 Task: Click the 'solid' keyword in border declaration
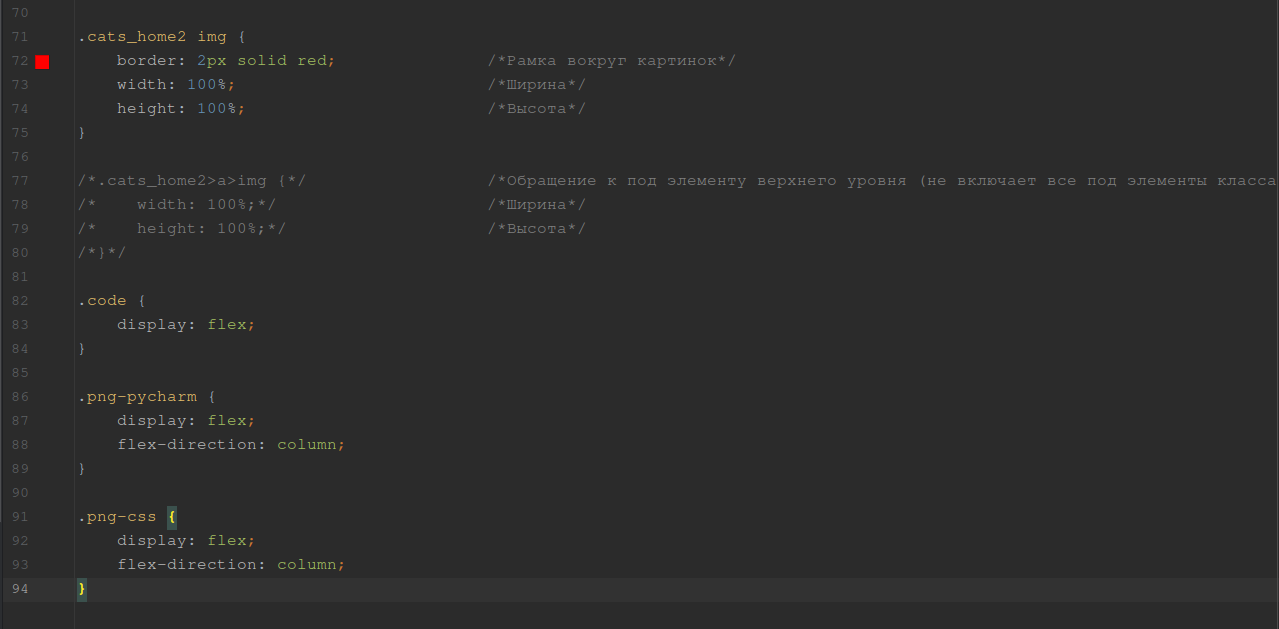point(262,61)
